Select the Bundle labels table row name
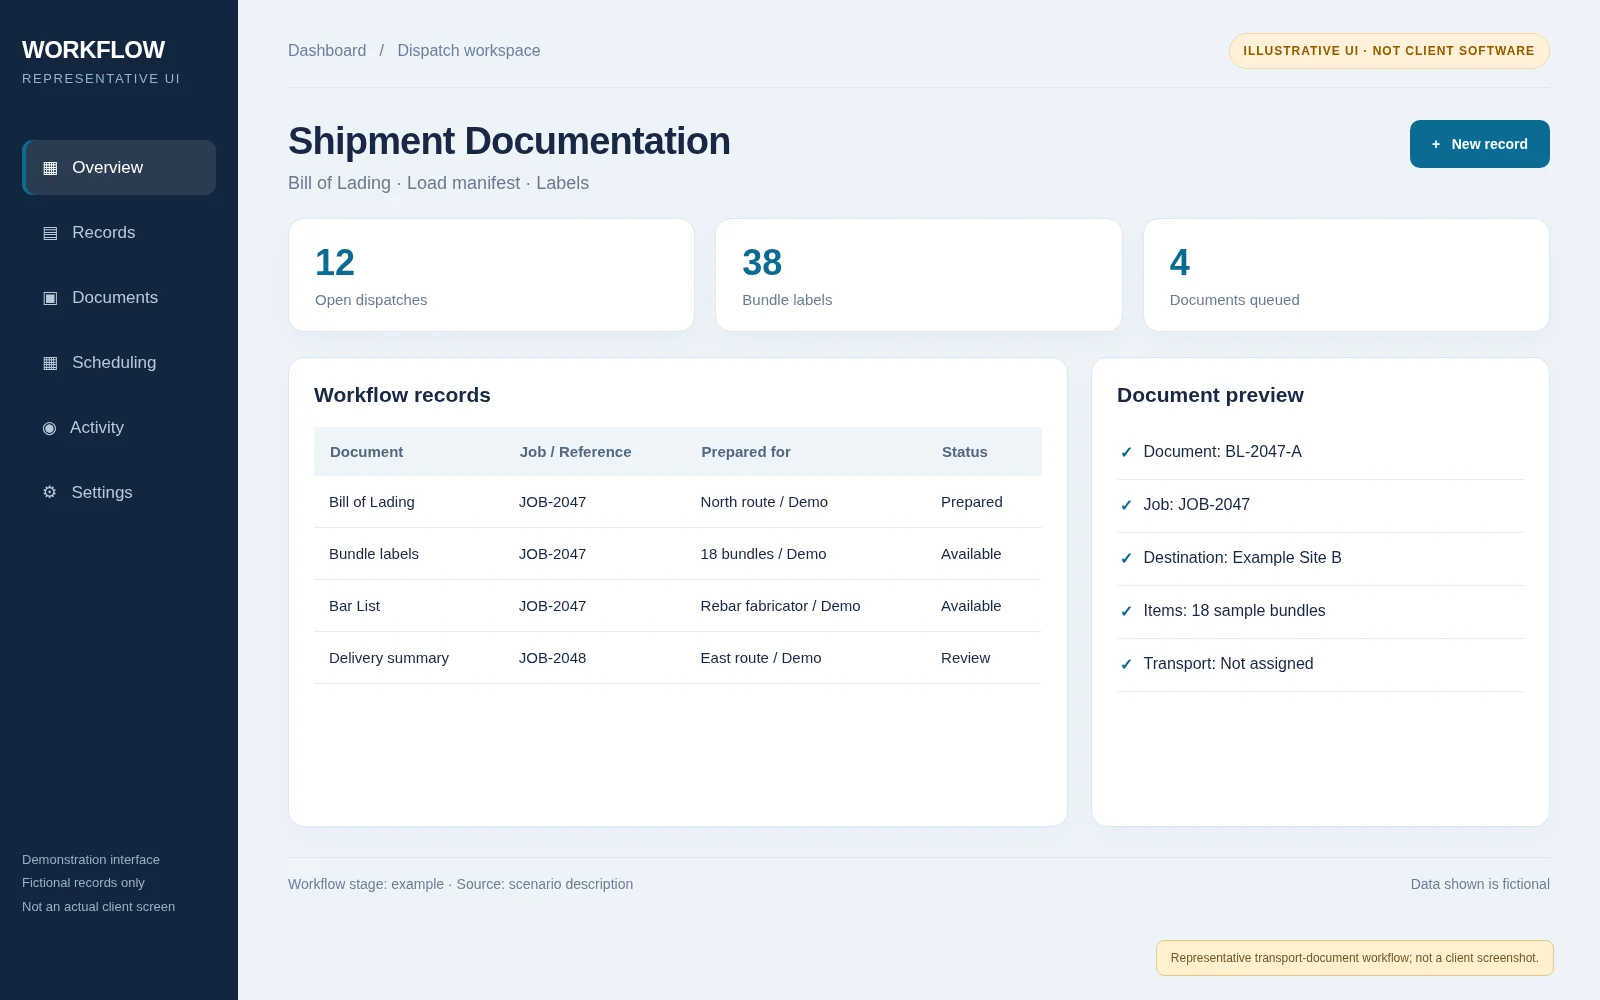 pos(374,554)
